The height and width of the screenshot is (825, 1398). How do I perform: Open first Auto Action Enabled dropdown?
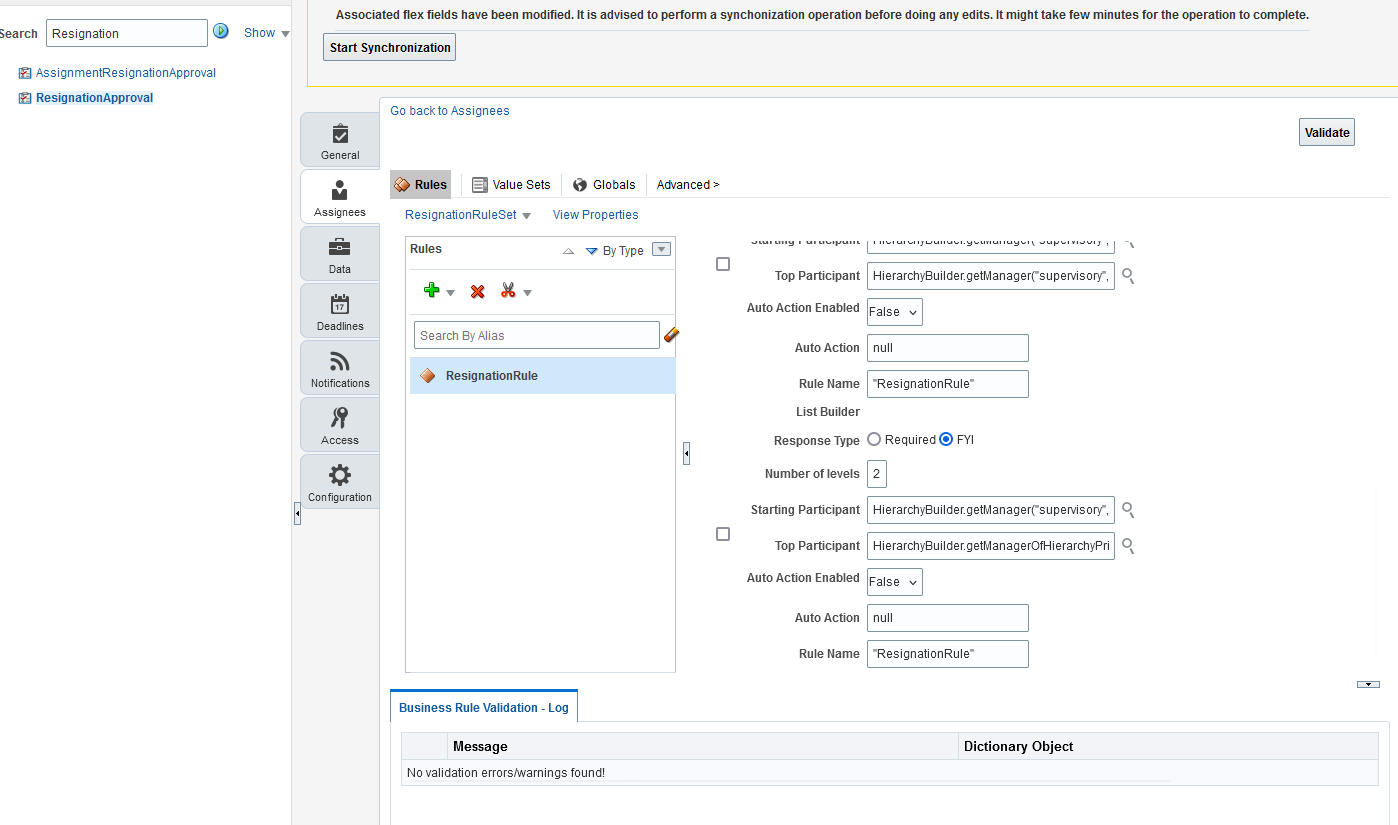pyautogui.click(x=895, y=312)
